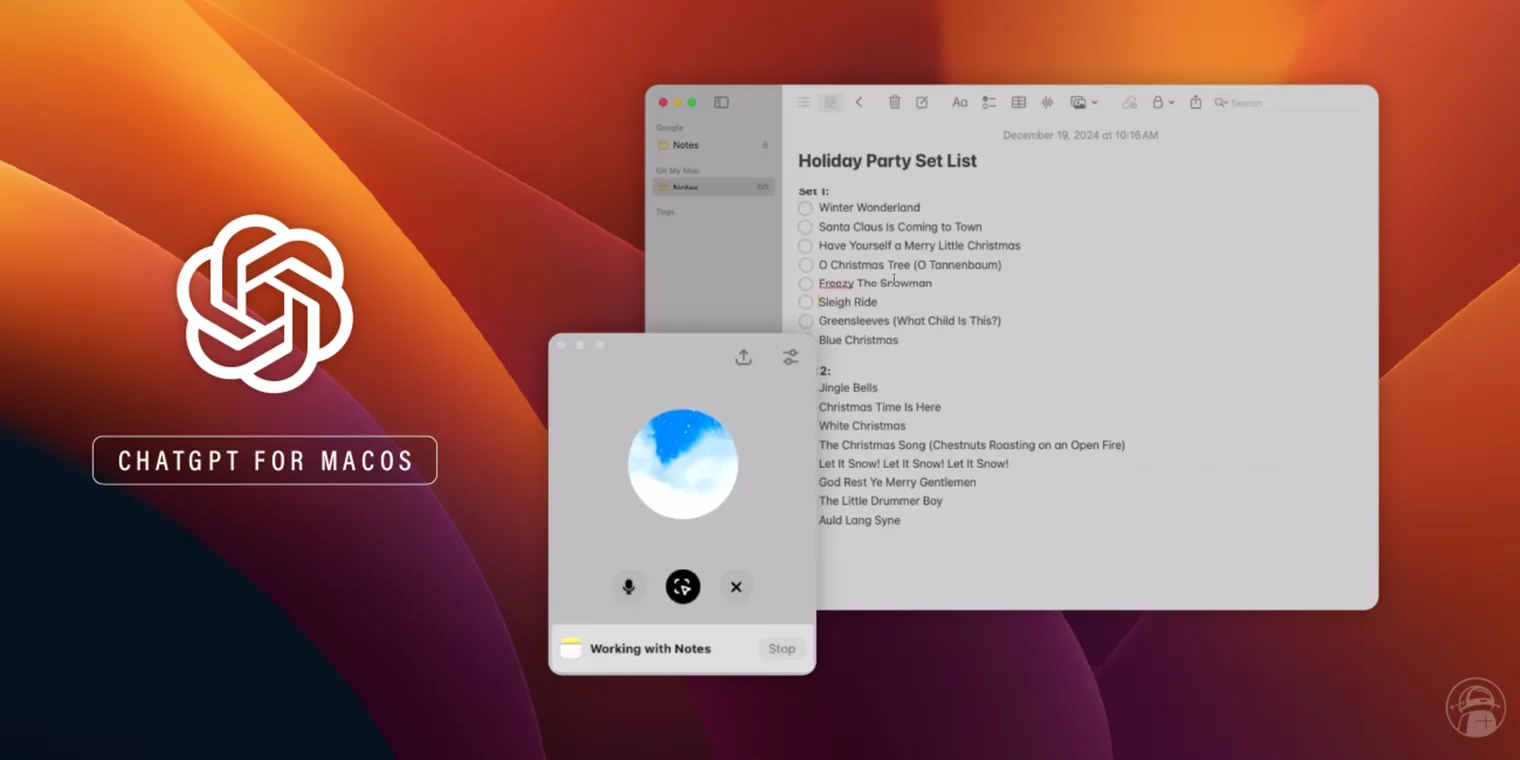End the voice conversation with X button
This screenshot has width=1520, height=760.
coord(736,587)
